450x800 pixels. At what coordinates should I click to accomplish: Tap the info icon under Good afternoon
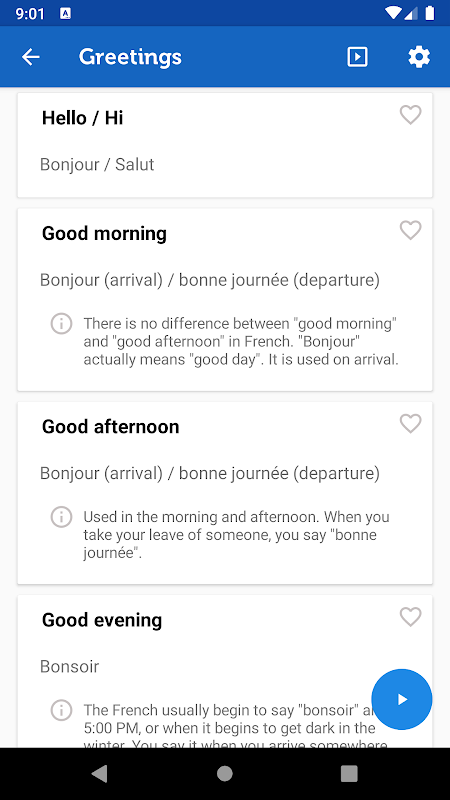61,517
